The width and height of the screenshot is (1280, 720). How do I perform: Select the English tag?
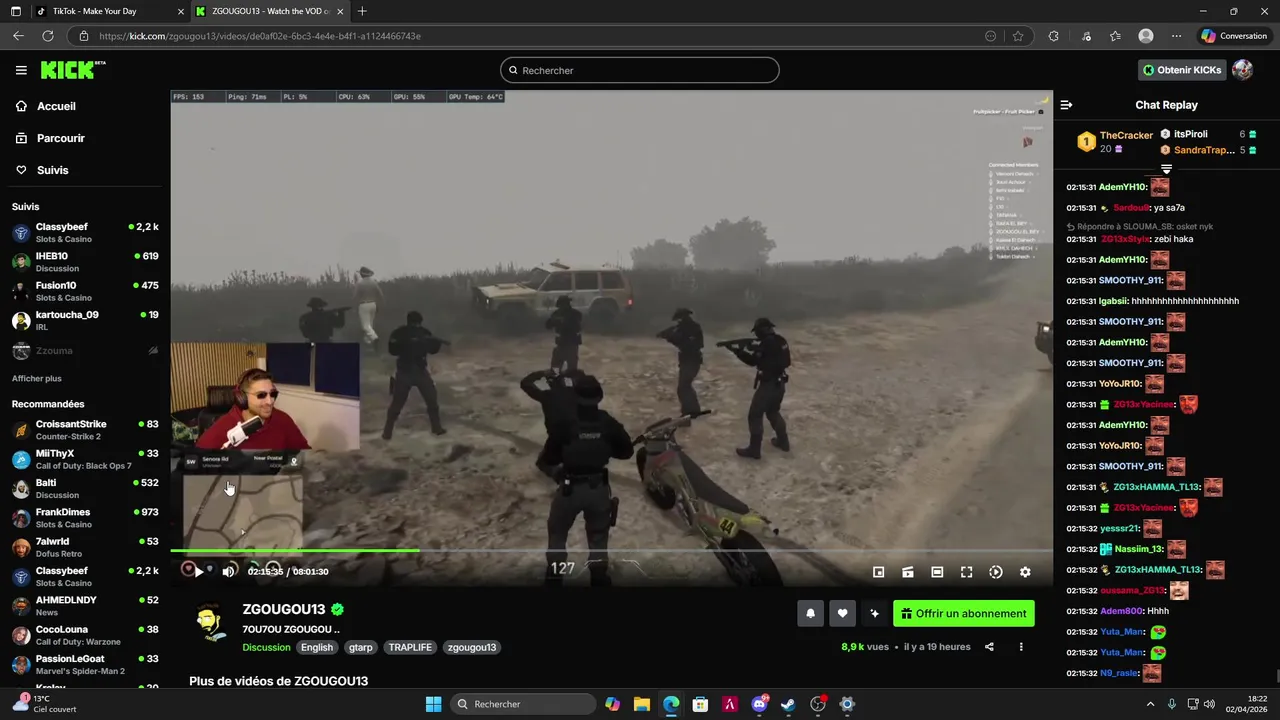click(x=317, y=647)
